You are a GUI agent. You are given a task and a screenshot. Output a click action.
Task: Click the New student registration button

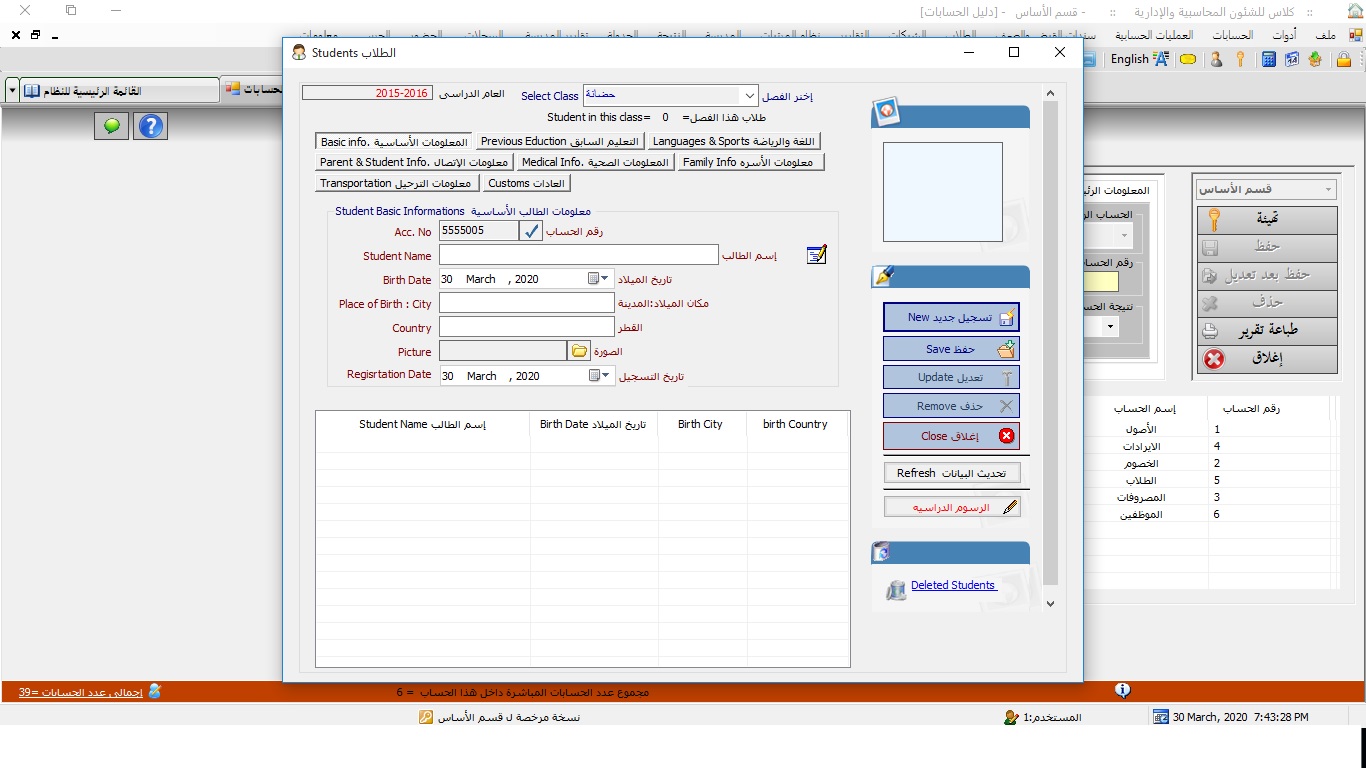point(951,317)
